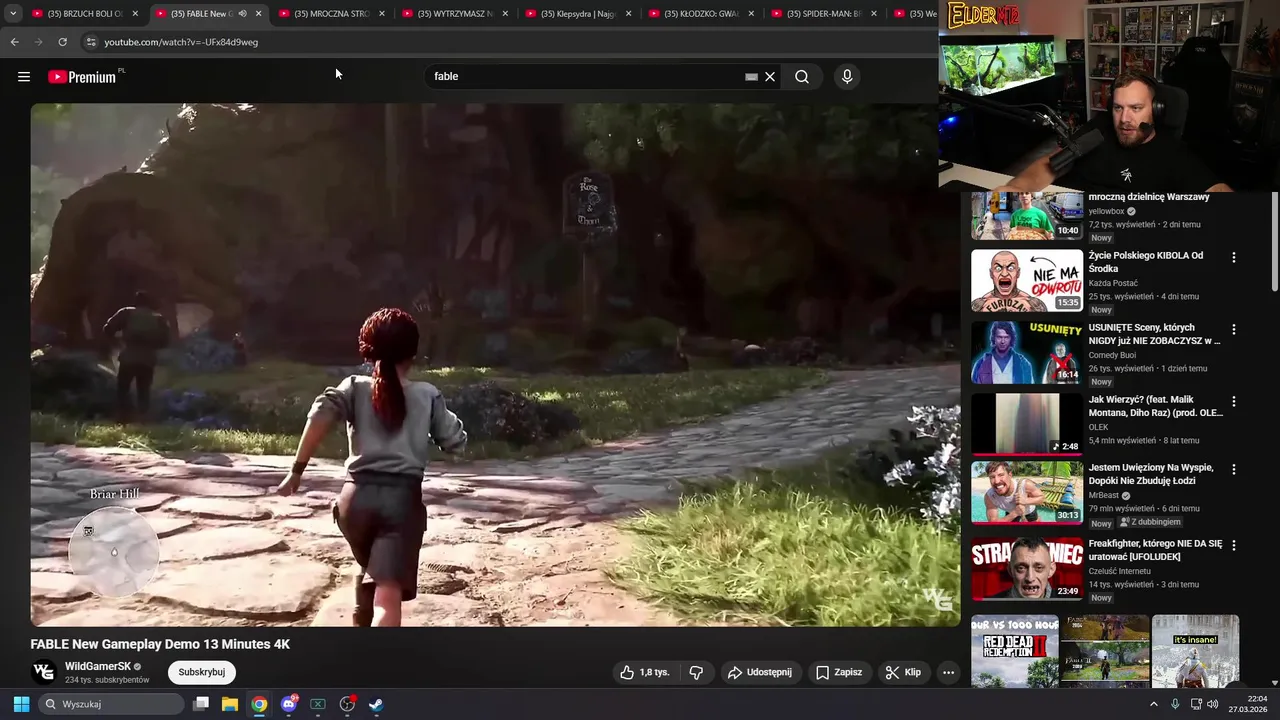Open the MrBeast island video thumbnail

(1027, 492)
